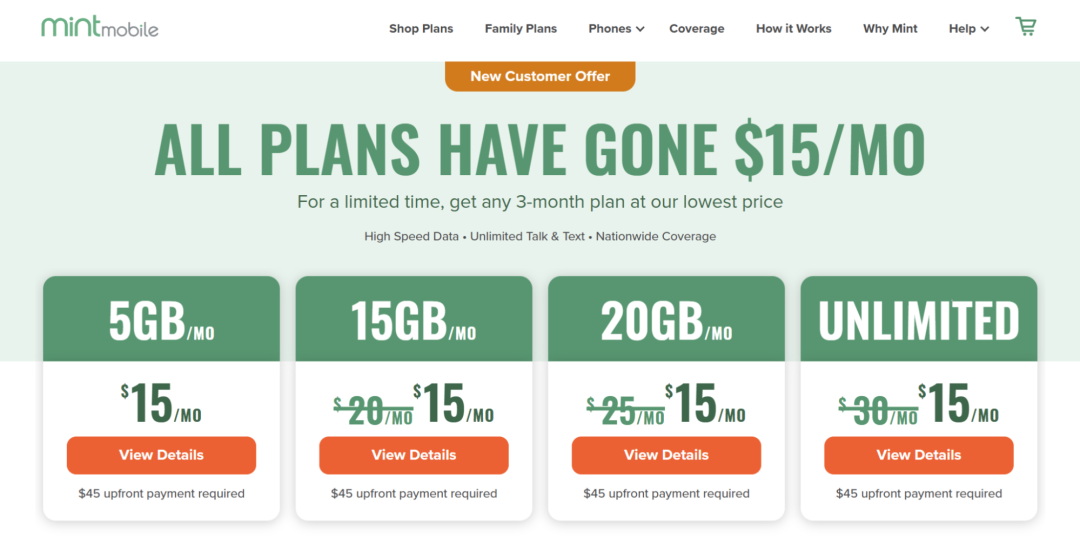Click the New Customer Offer badge
1080x538 pixels.
pyautogui.click(x=540, y=76)
